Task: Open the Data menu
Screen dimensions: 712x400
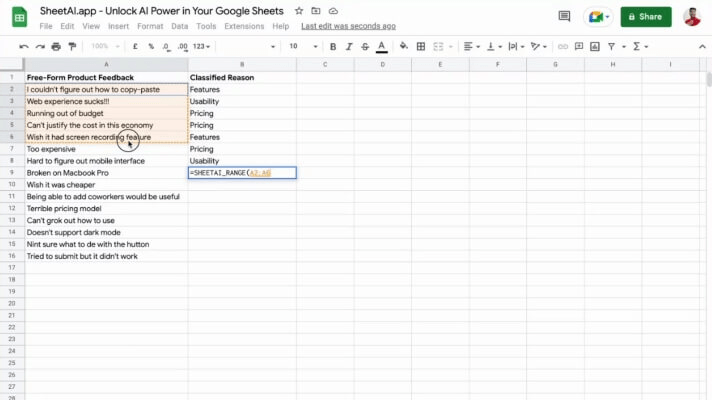Action: point(180,26)
